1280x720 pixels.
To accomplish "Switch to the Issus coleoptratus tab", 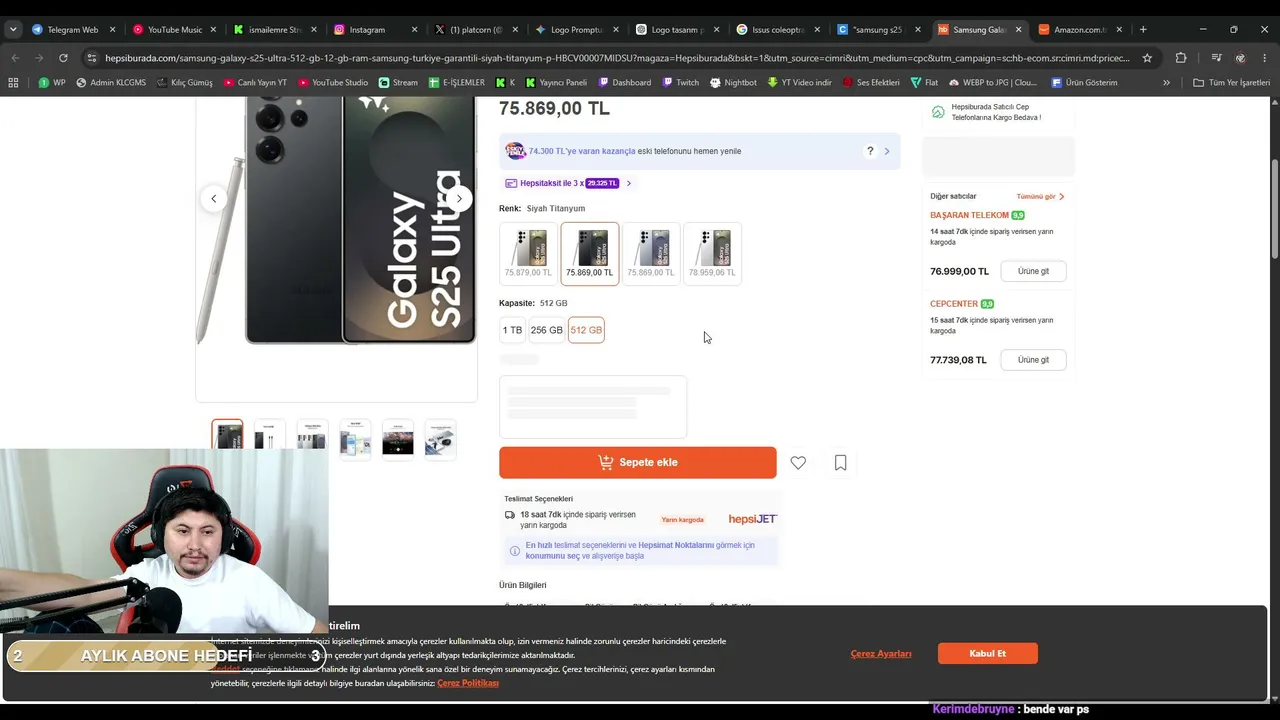I will pos(778,30).
